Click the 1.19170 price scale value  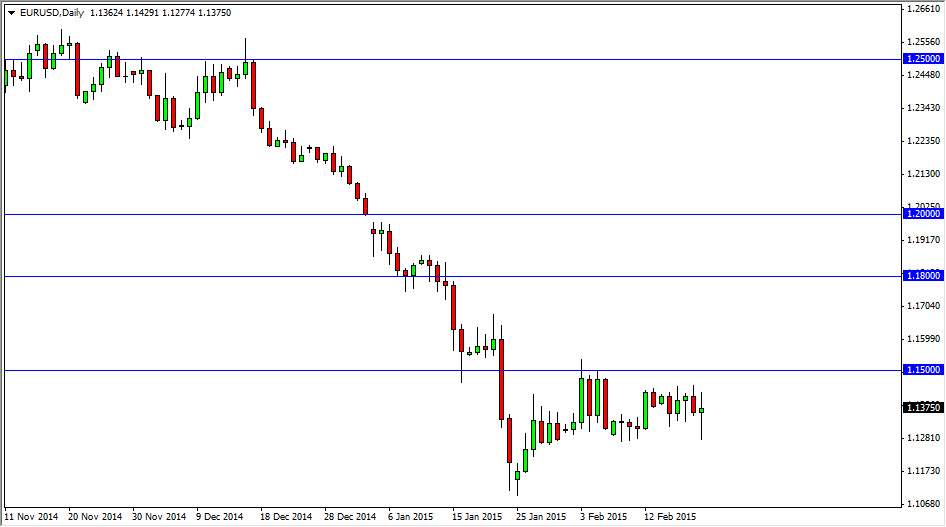924,240
